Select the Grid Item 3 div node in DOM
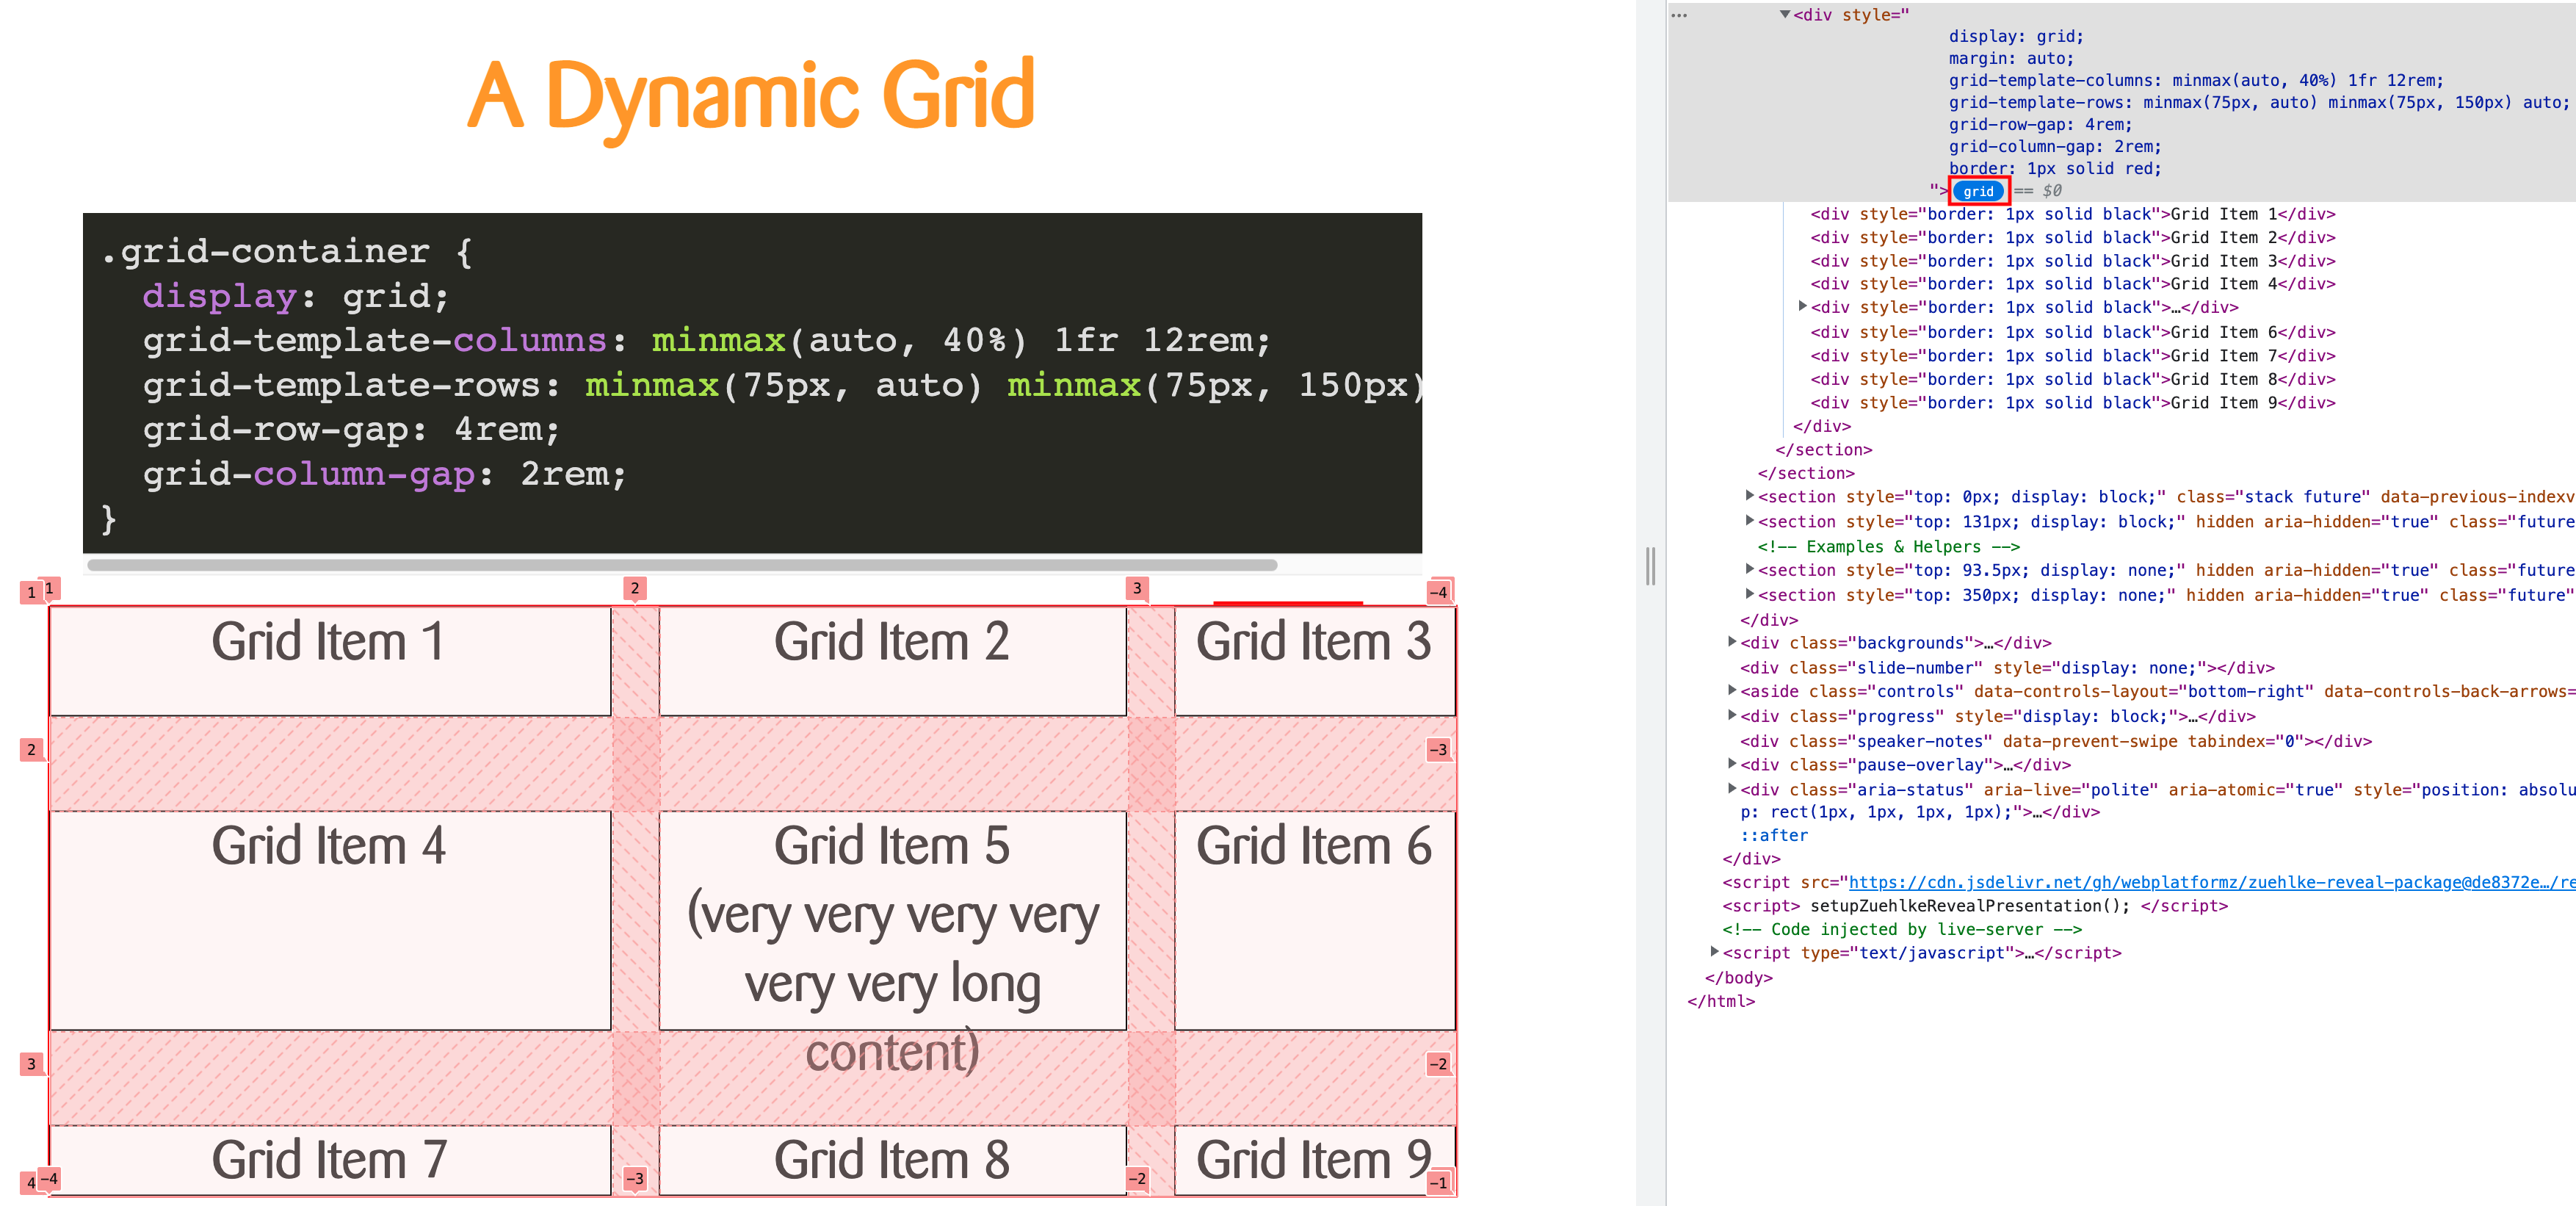 [2072, 261]
